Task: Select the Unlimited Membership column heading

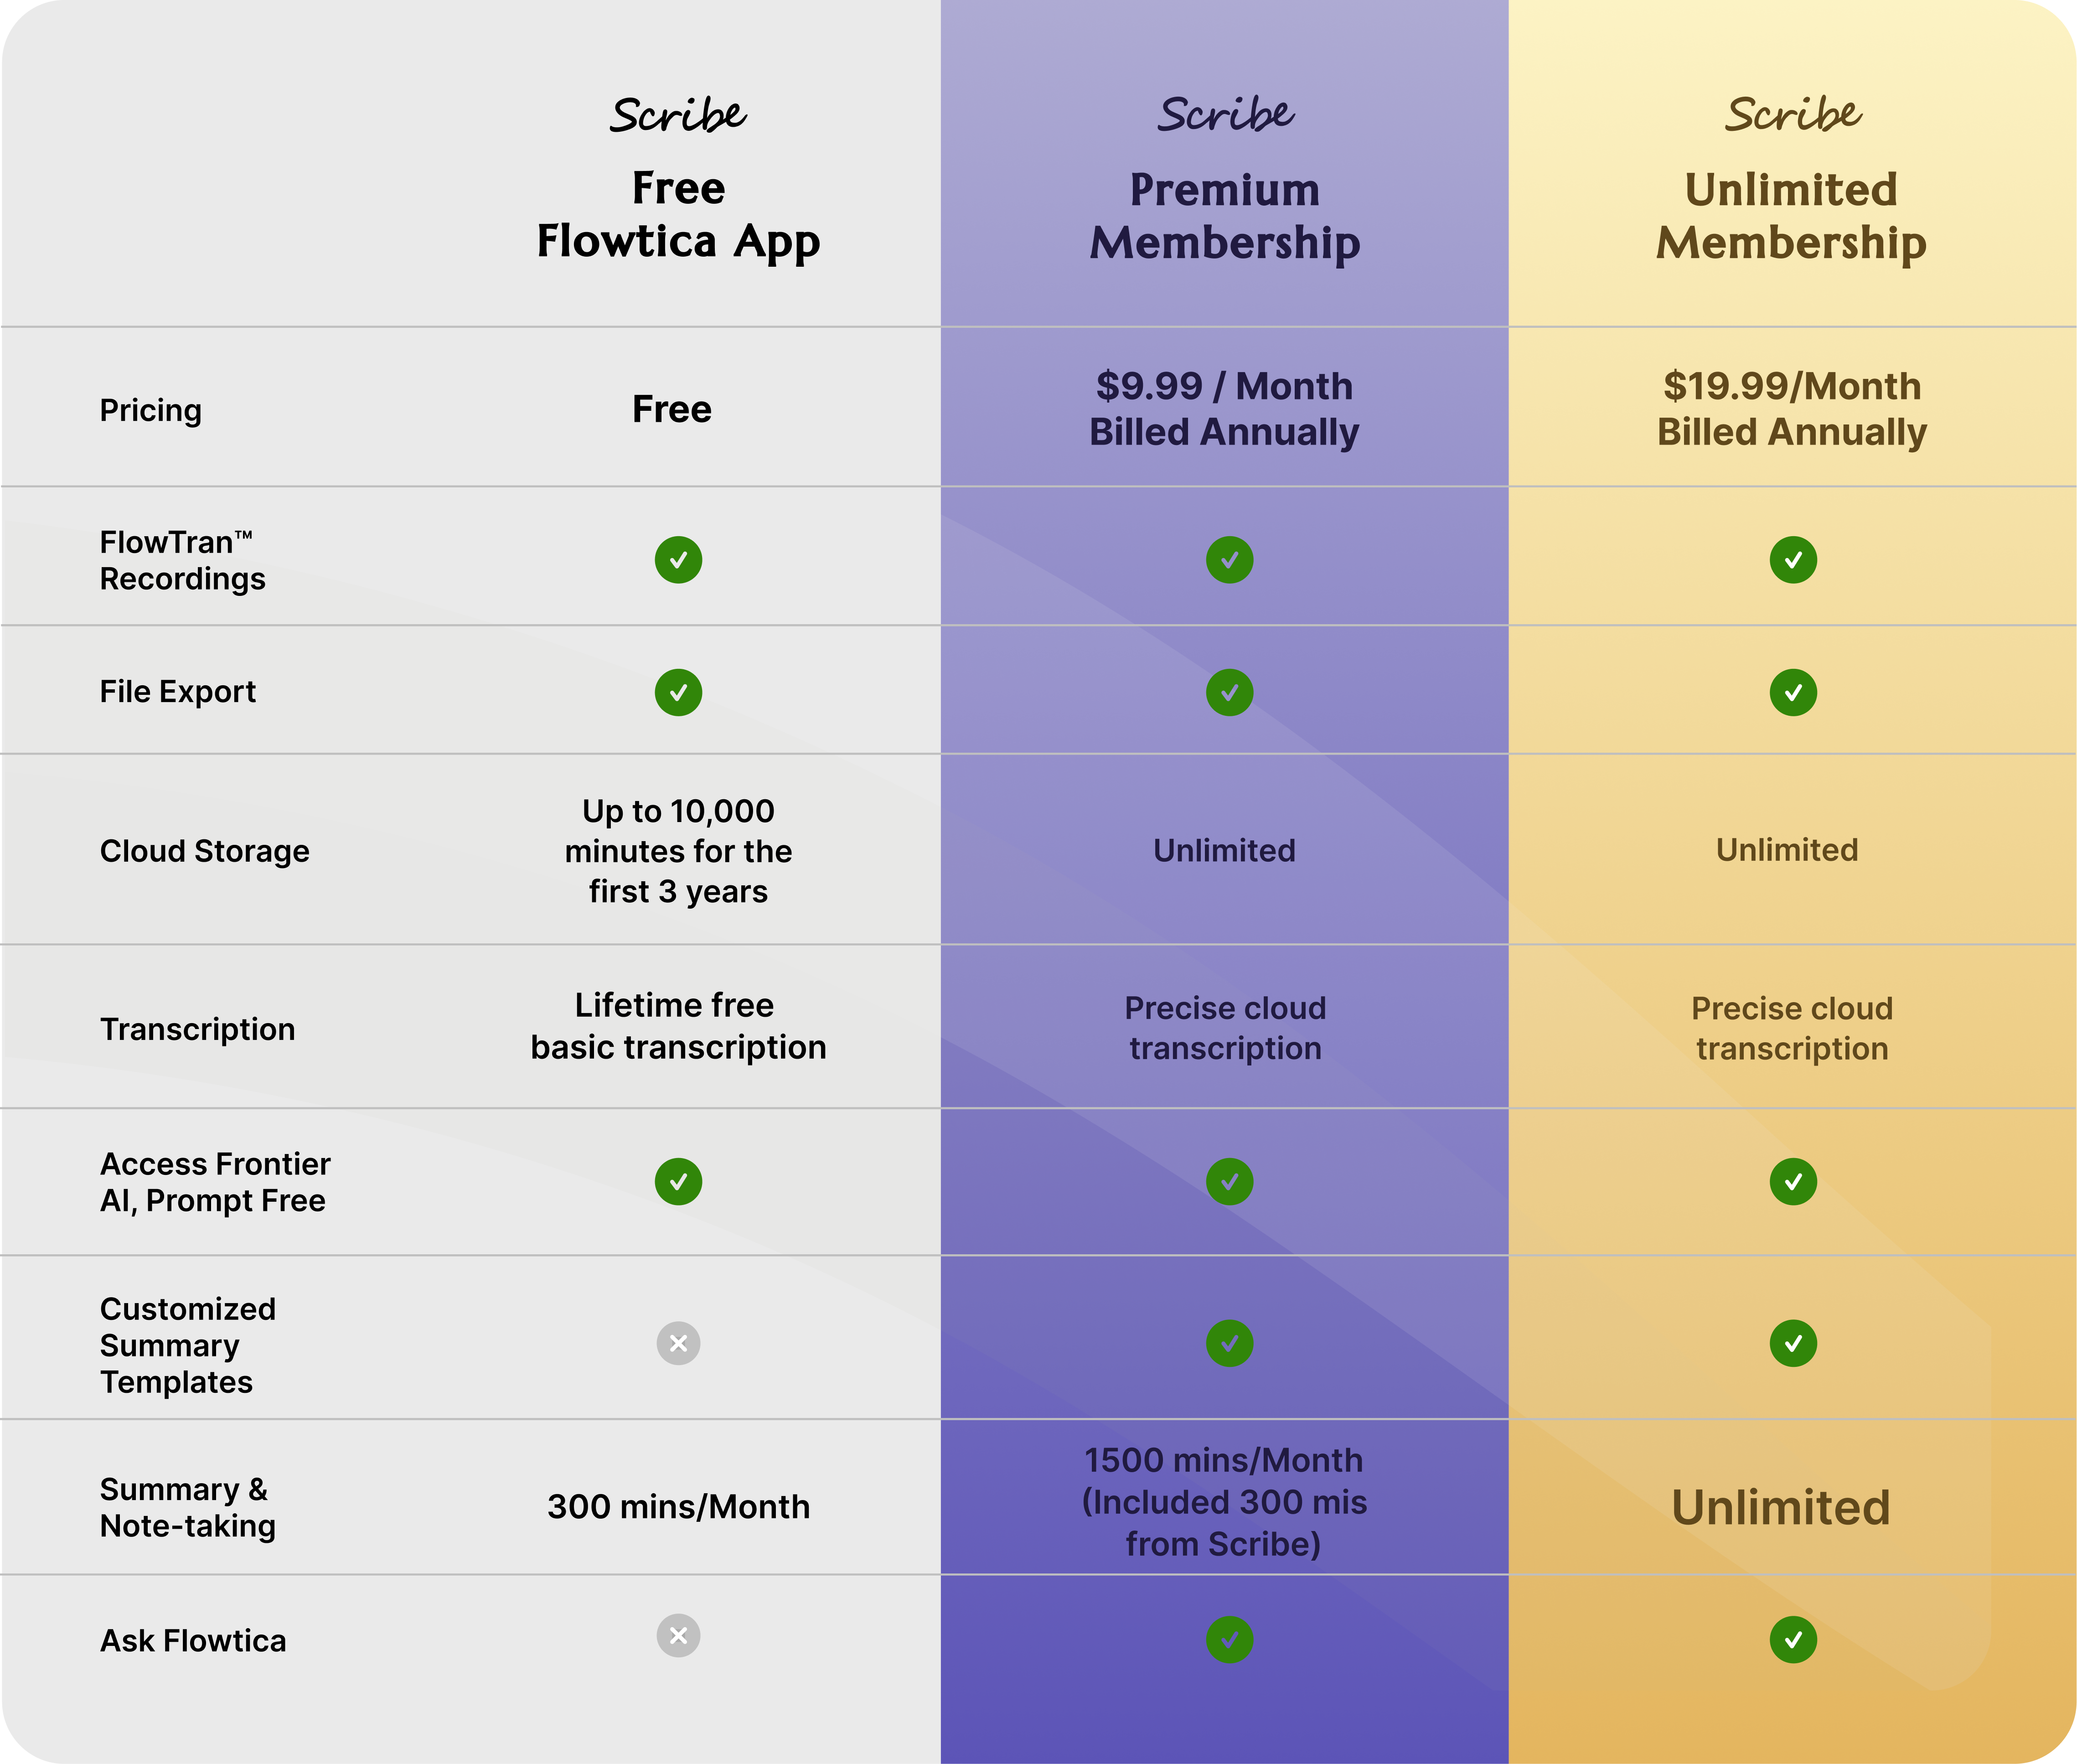Action: [1791, 216]
